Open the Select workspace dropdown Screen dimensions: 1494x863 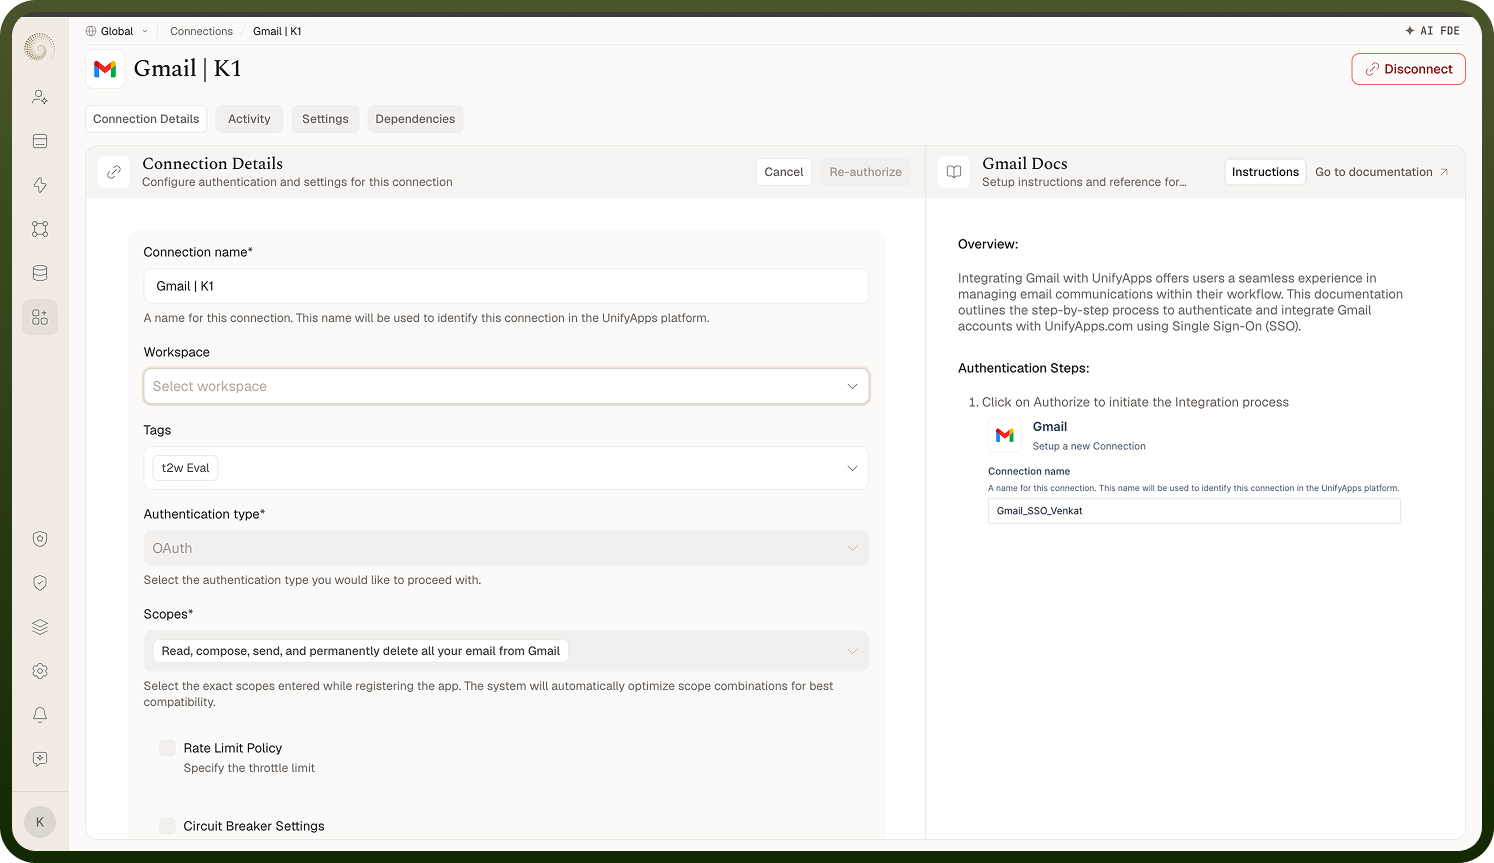506,386
